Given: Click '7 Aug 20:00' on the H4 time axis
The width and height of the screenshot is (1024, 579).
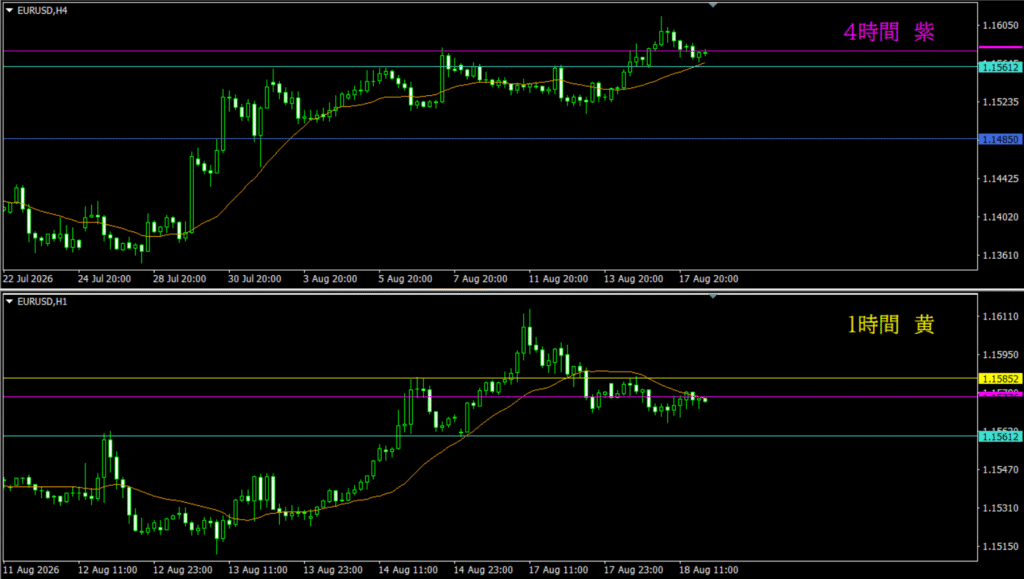Looking at the screenshot, I should coord(481,279).
